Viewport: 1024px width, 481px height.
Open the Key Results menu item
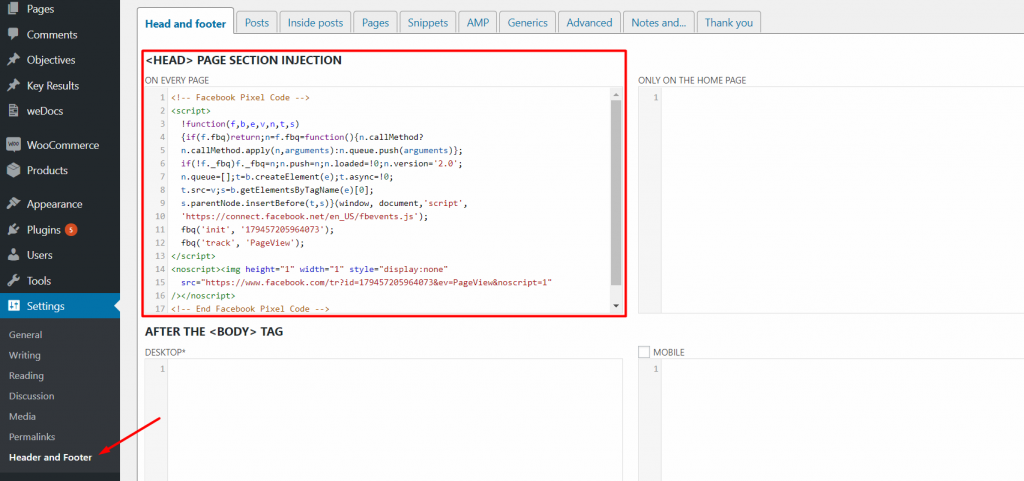[x=53, y=85]
